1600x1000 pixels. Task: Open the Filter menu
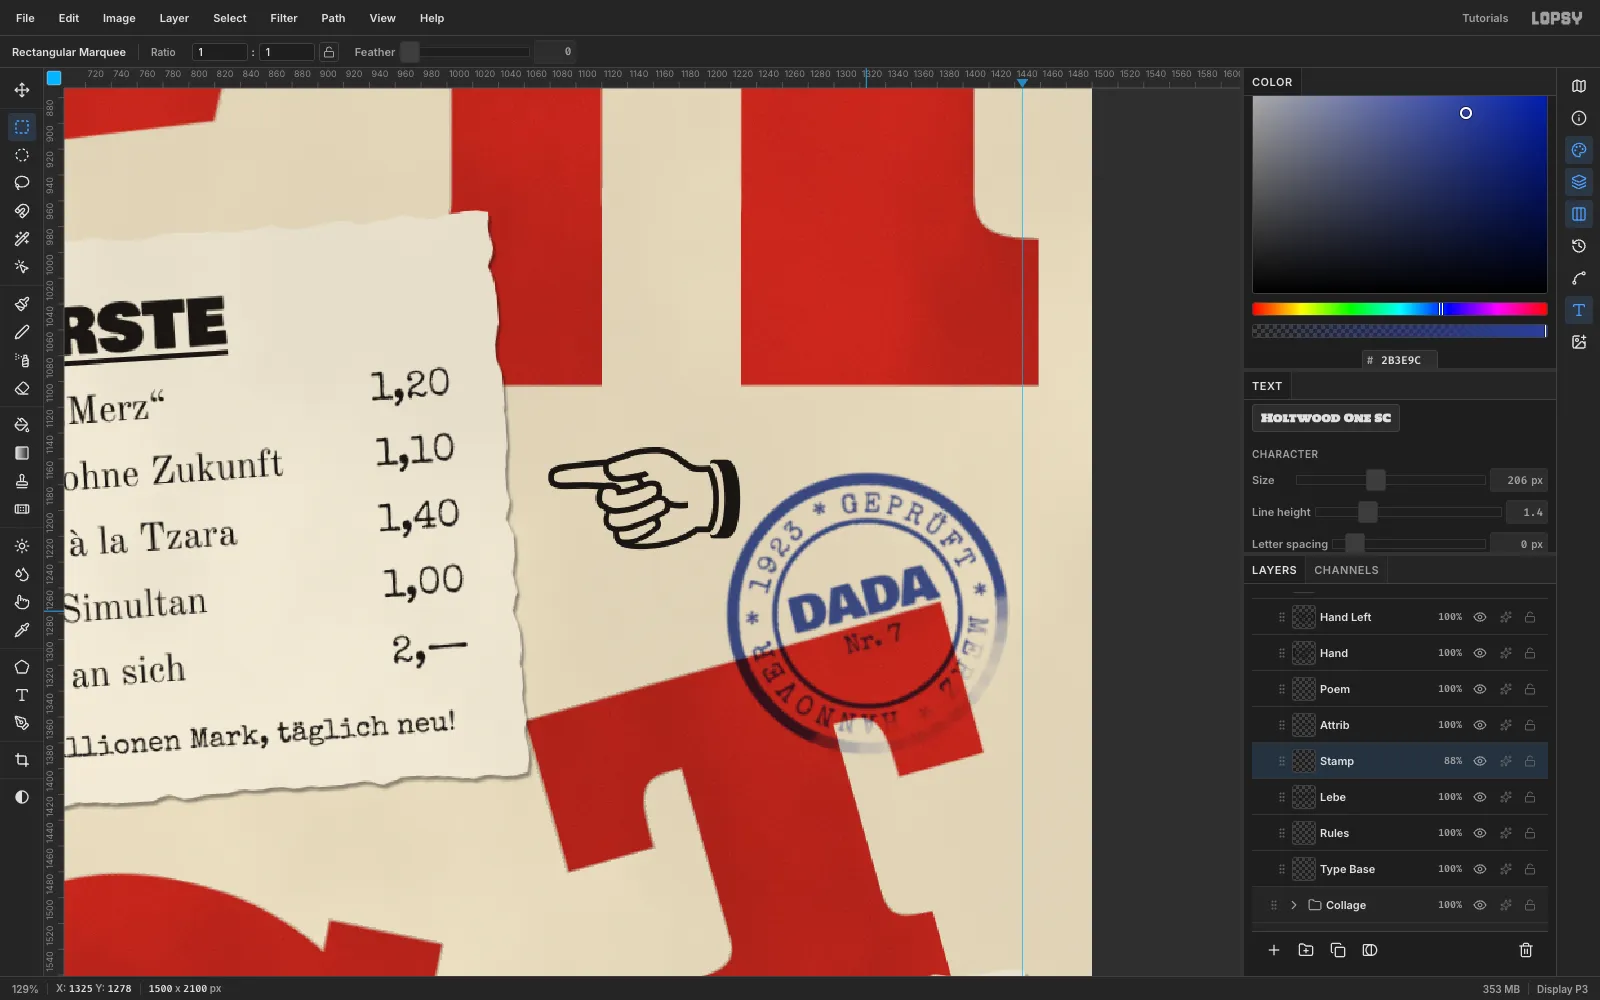point(284,18)
